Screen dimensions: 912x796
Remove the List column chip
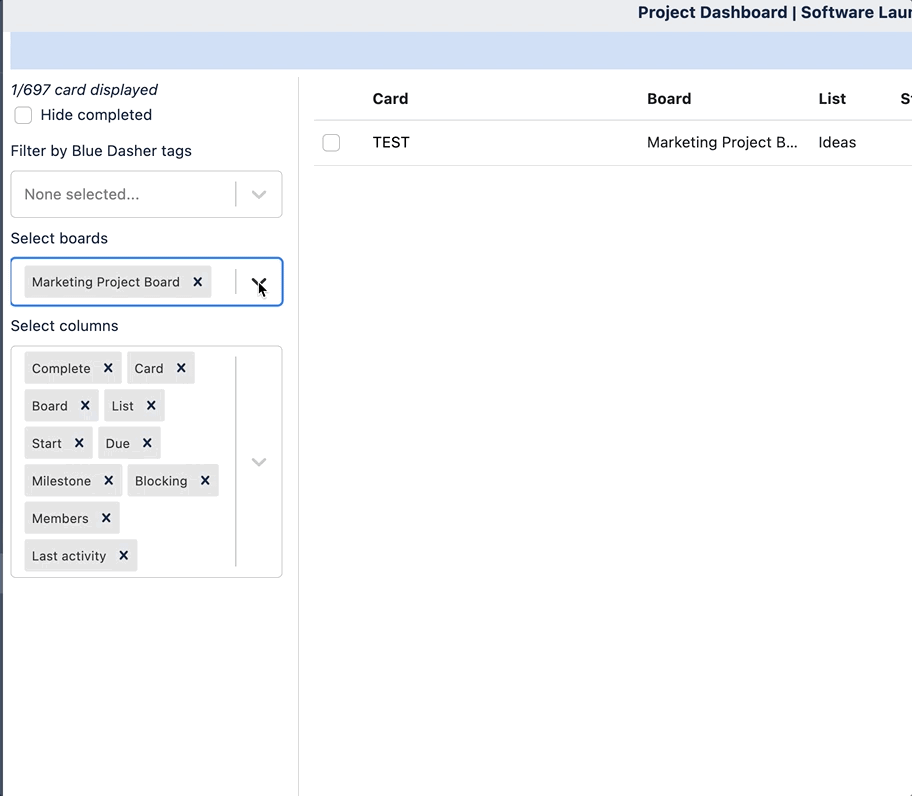tap(151, 405)
